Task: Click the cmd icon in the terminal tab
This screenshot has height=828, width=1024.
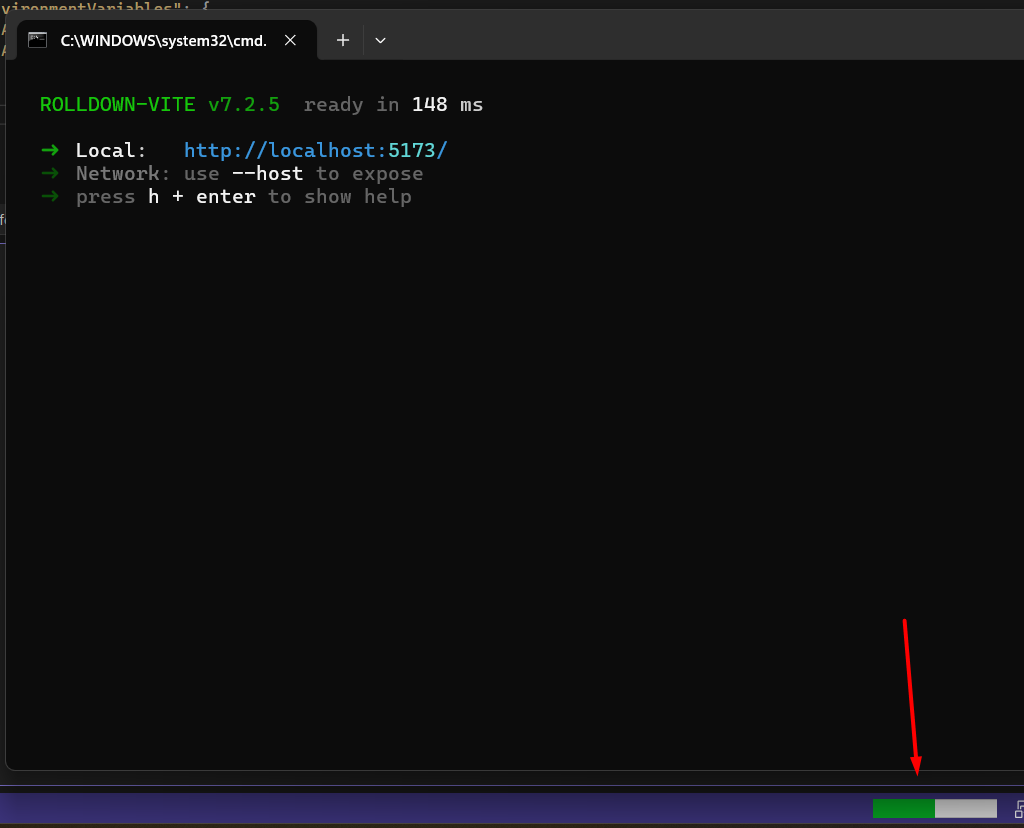Action: (37, 40)
